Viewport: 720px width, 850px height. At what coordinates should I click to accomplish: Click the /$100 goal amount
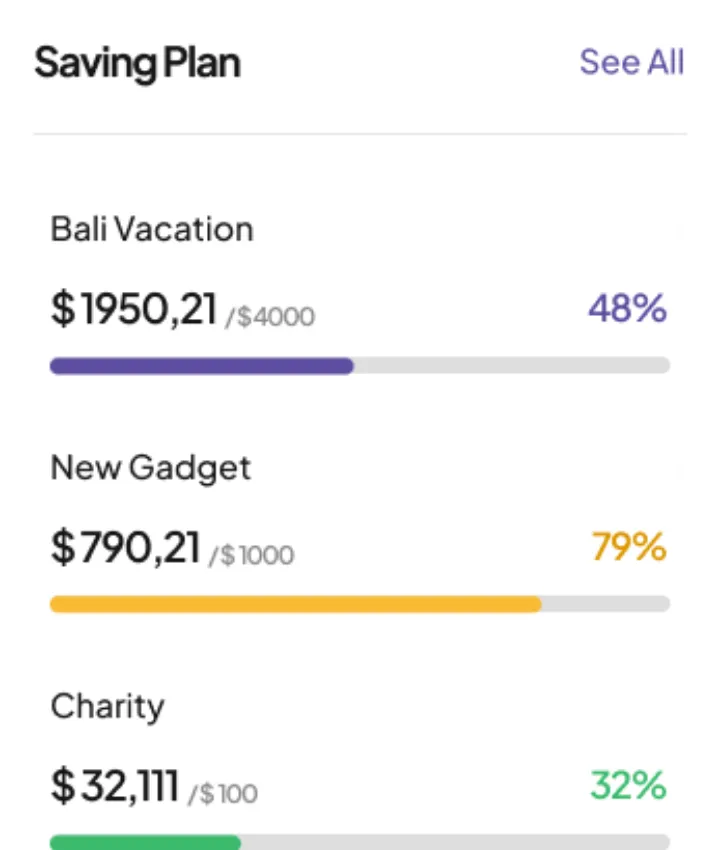click(223, 794)
